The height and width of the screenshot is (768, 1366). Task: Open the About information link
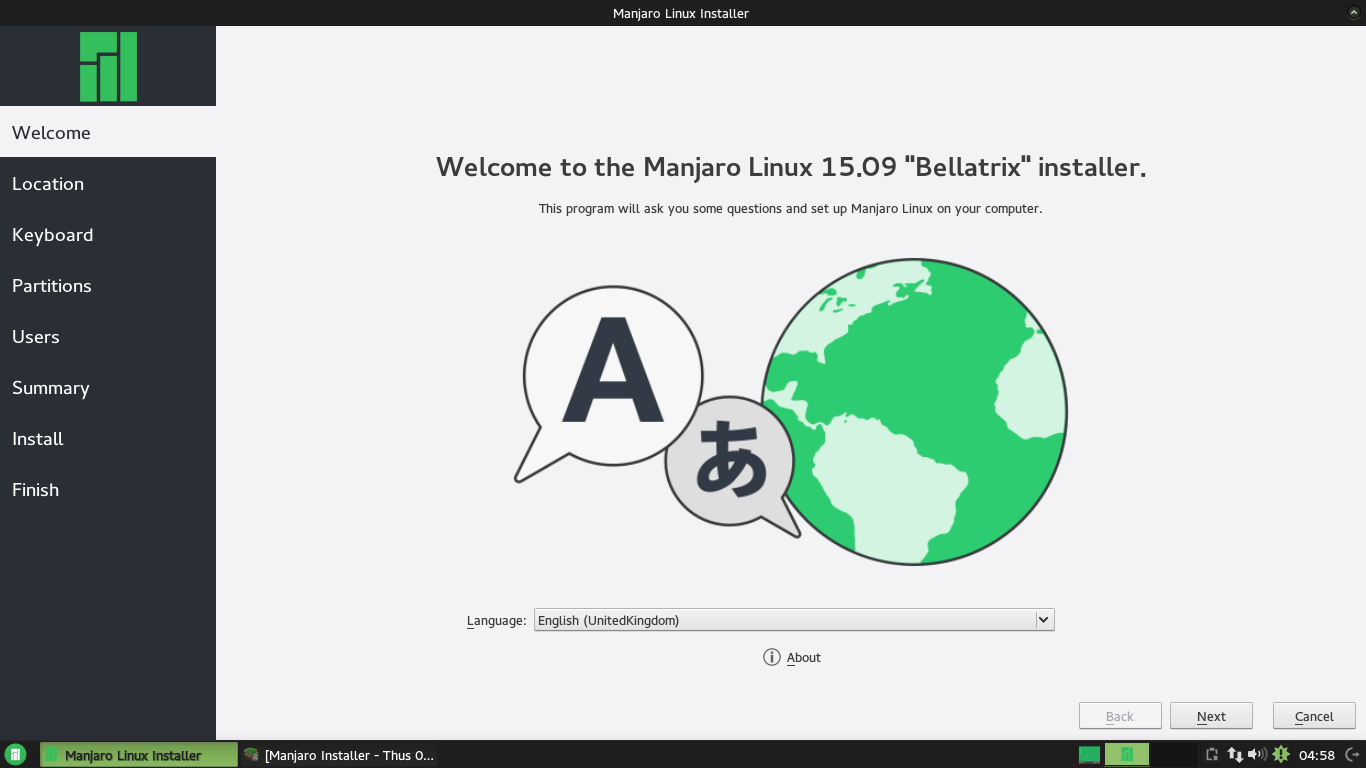(803, 657)
